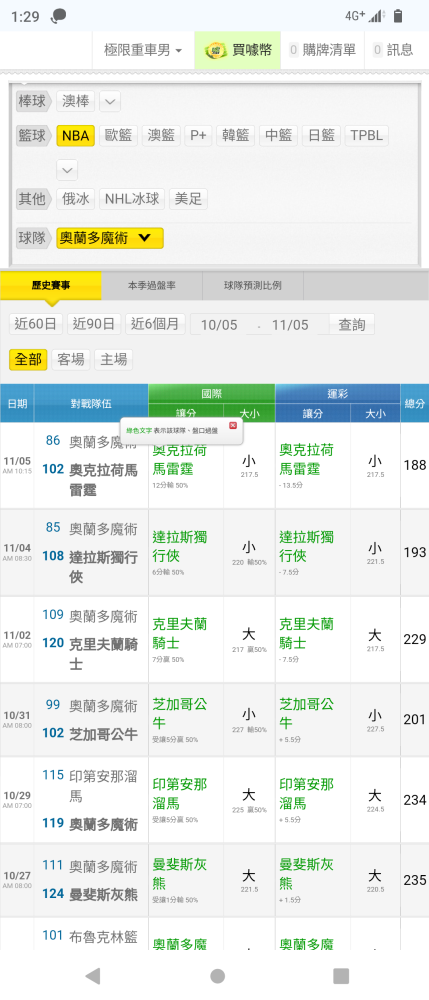Select 美足 football league
Viewport: 429px width, 1000px height.
click(x=188, y=199)
